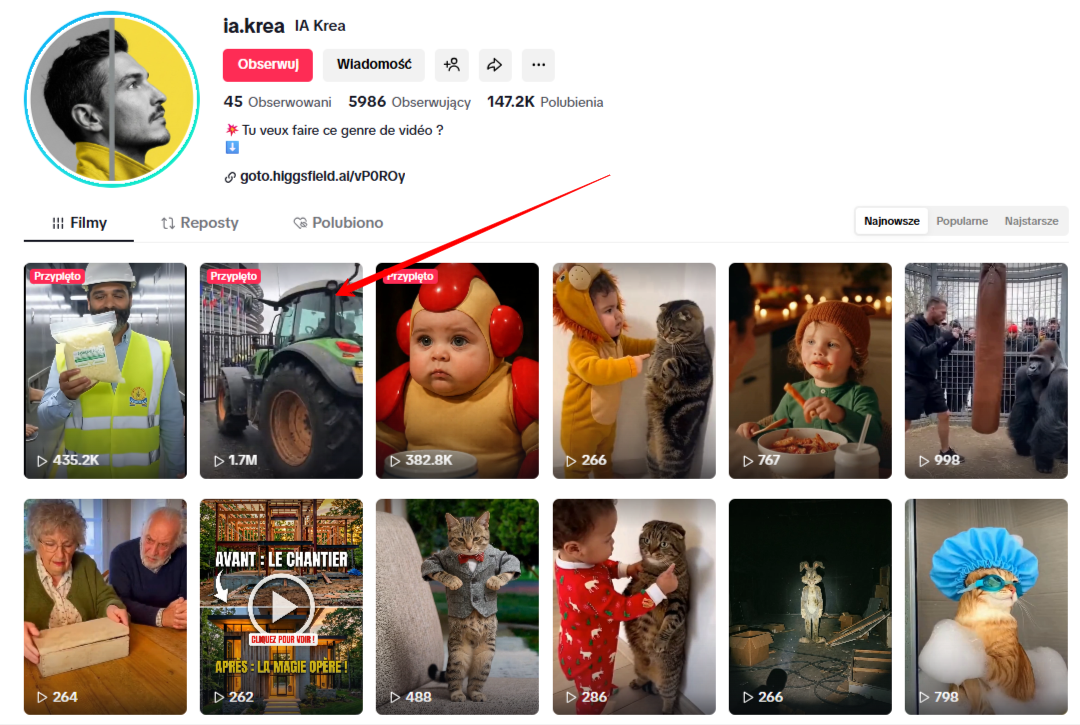Image resolution: width=1080 pixels, height=725 pixels.
Task: Open lion-costume baby and cat video
Action: (634, 370)
